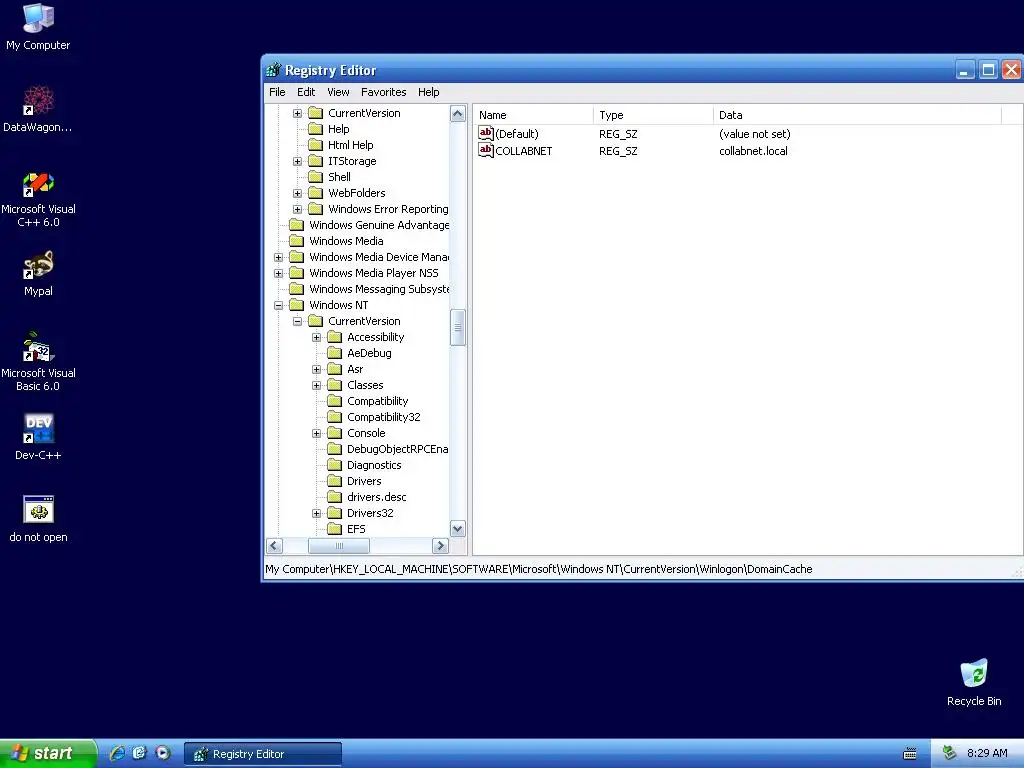Expand Windows Media Device Manager key
Image resolution: width=1024 pixels, height=768 pixels.
point(278,257)
